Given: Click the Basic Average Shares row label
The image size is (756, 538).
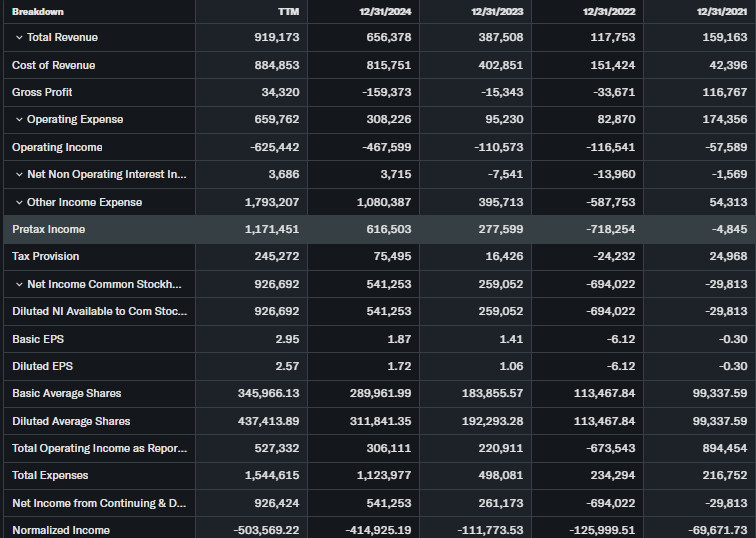Looking at the screenshot, I should coord(66,393).
